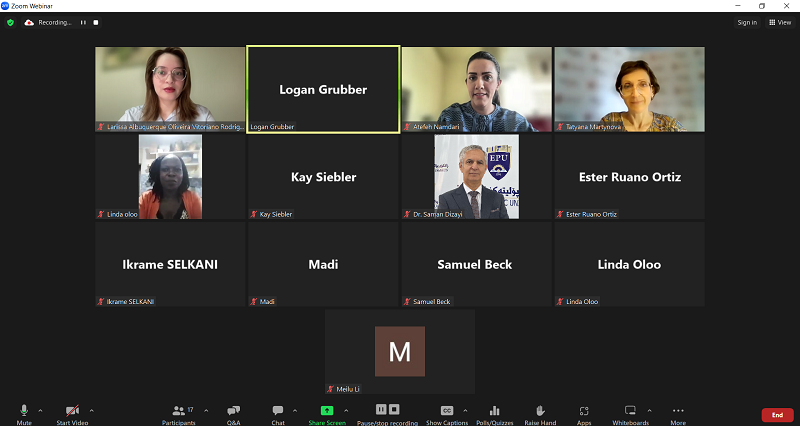Open the Chat panel
Screen dimensions: 800x426
coord(278,411)
